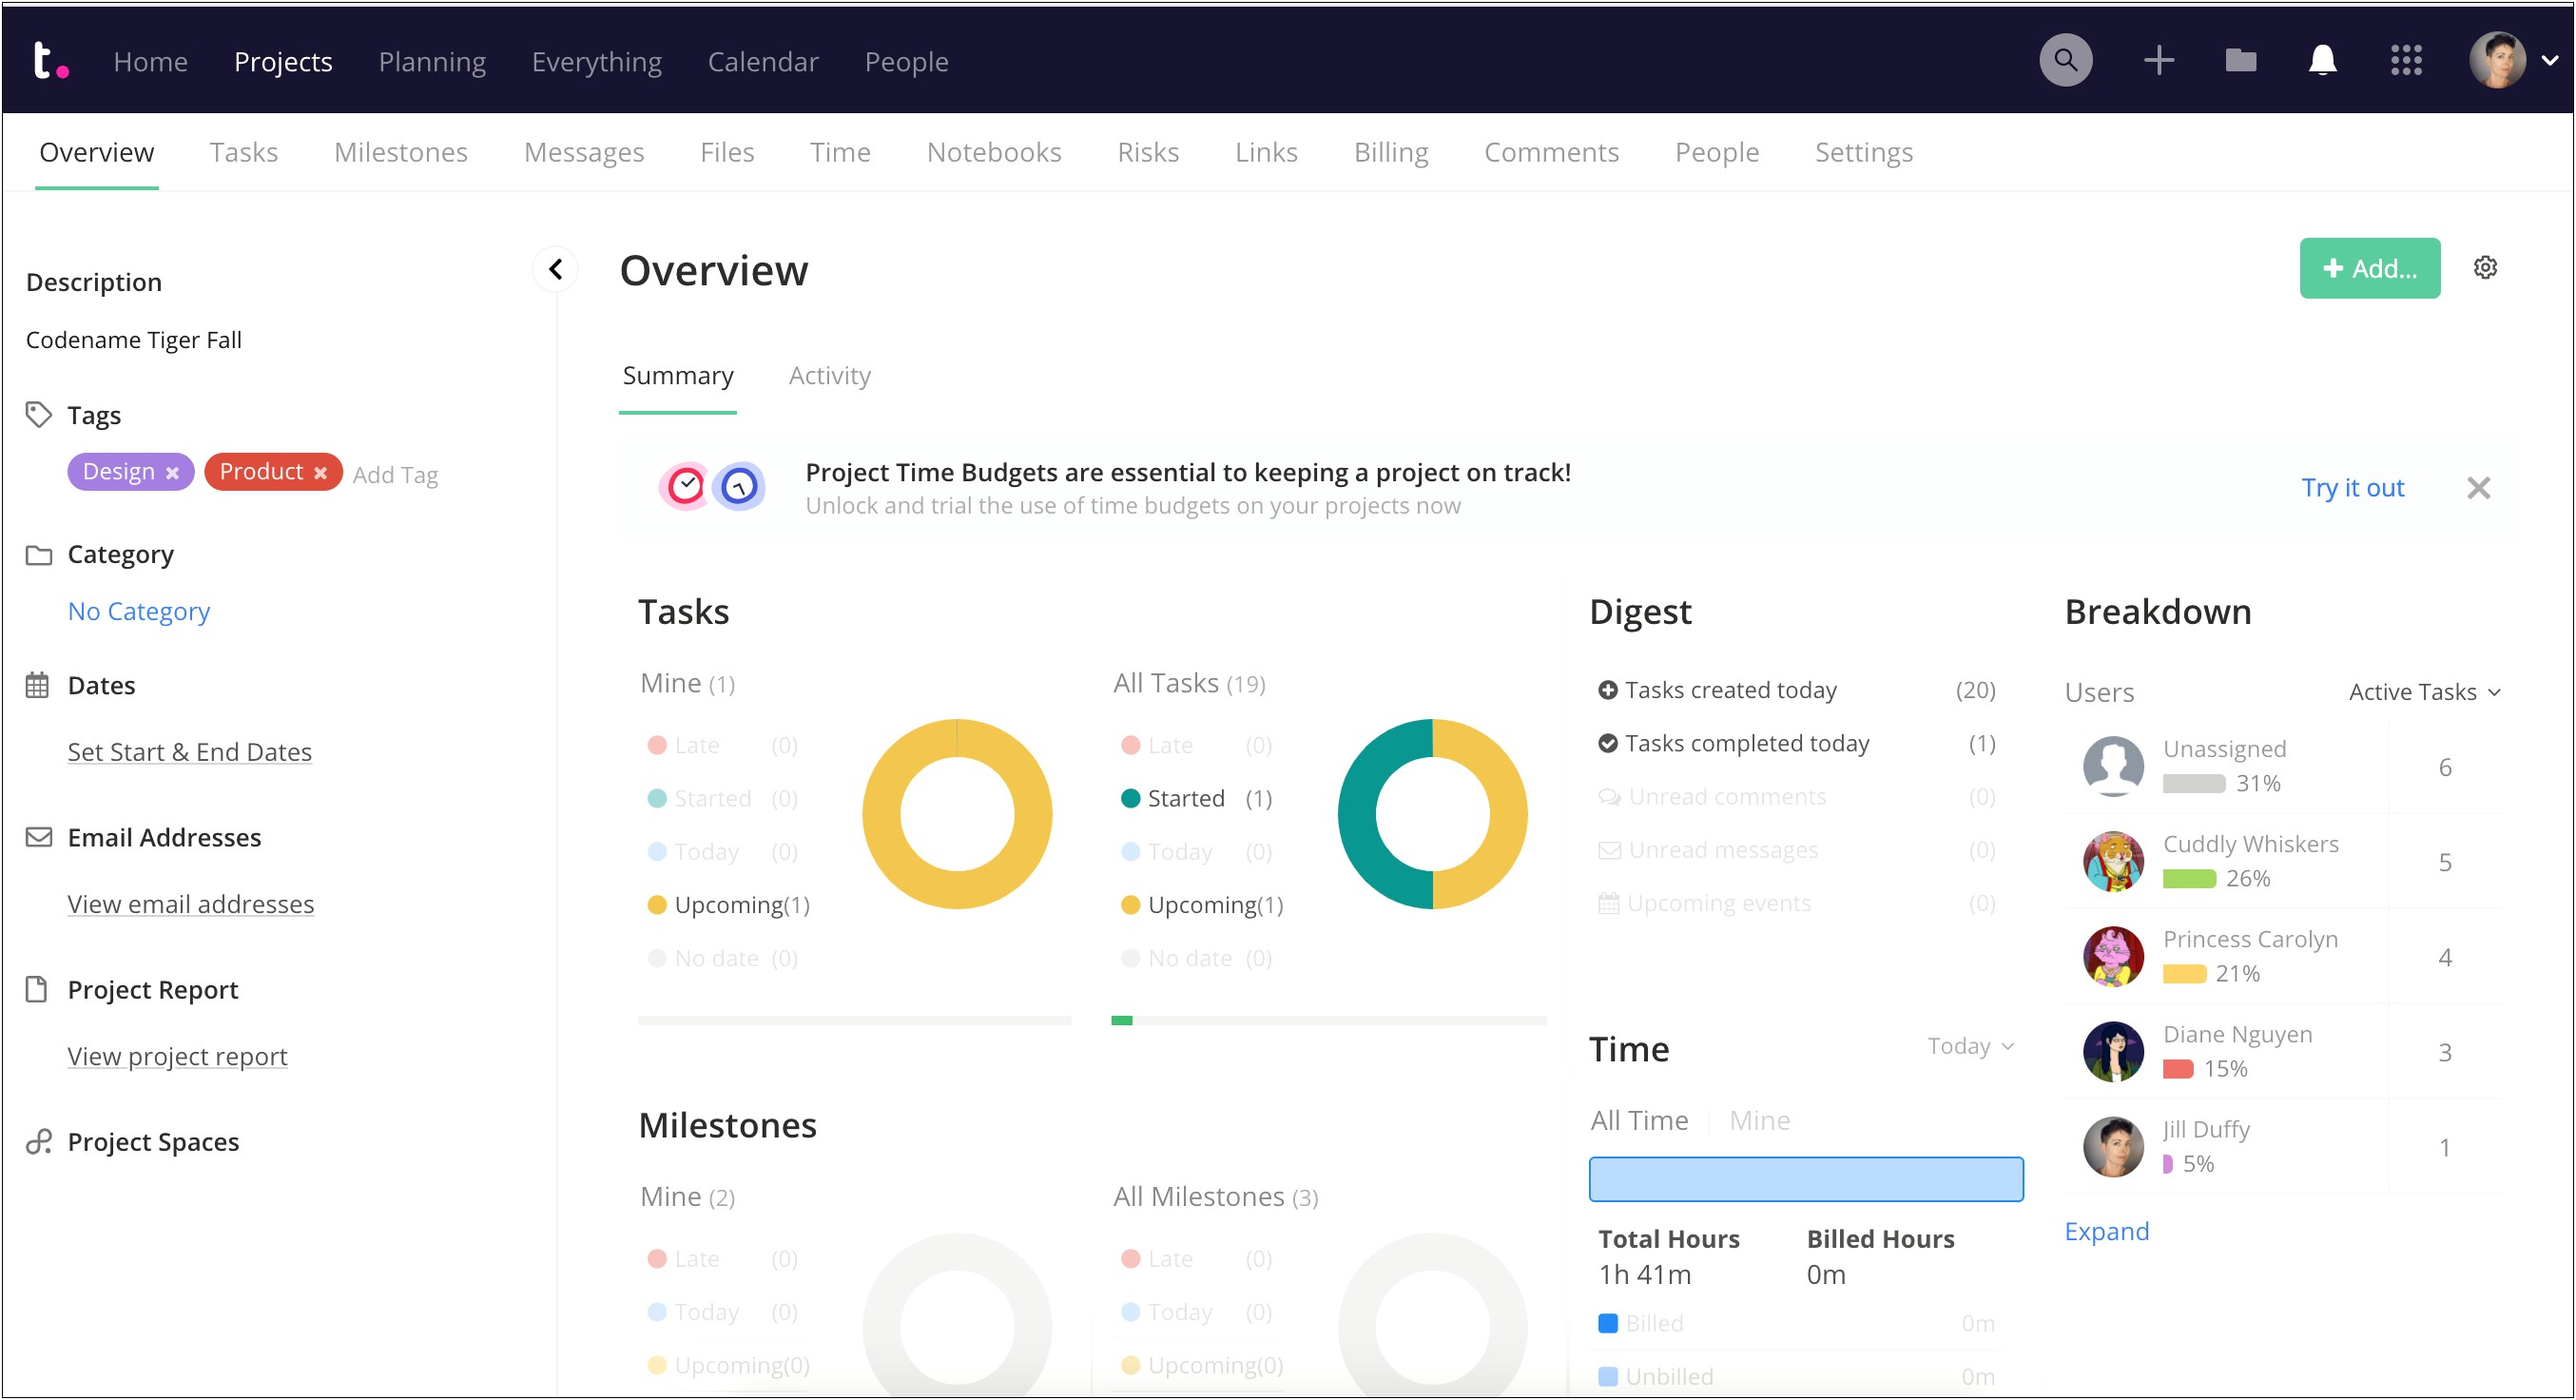Click the notifications bell icon
Screen dimensions: 2576x1400
pyautogui.click(x=2323, y=60)
